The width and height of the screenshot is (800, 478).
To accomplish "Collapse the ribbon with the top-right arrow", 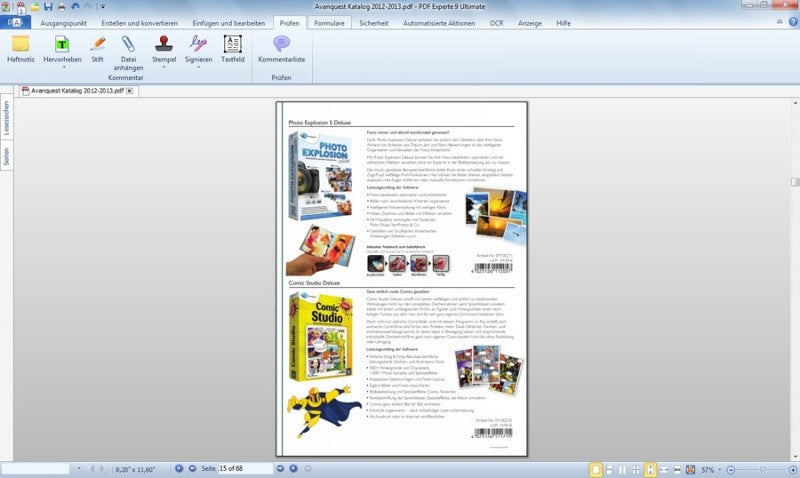I will pyautogui.click(x=779, y=21).
